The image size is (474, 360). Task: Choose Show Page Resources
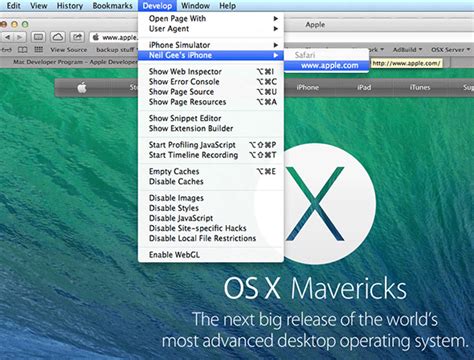(211, 102)
